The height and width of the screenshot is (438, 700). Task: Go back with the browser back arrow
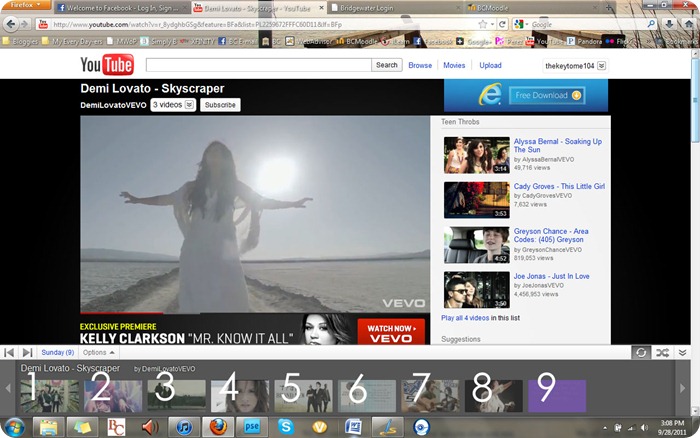pyautogui.click(x=11, y=24)
